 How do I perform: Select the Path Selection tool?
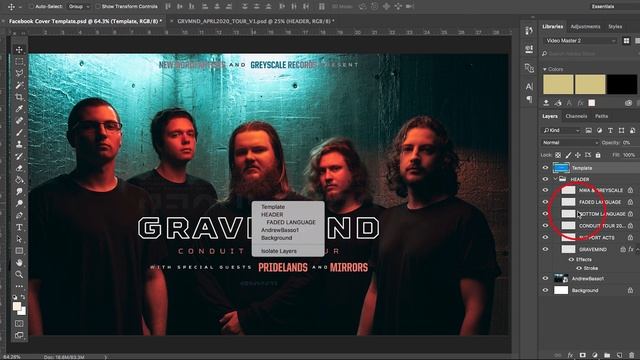pyautogui.click(x=19, y=239)
